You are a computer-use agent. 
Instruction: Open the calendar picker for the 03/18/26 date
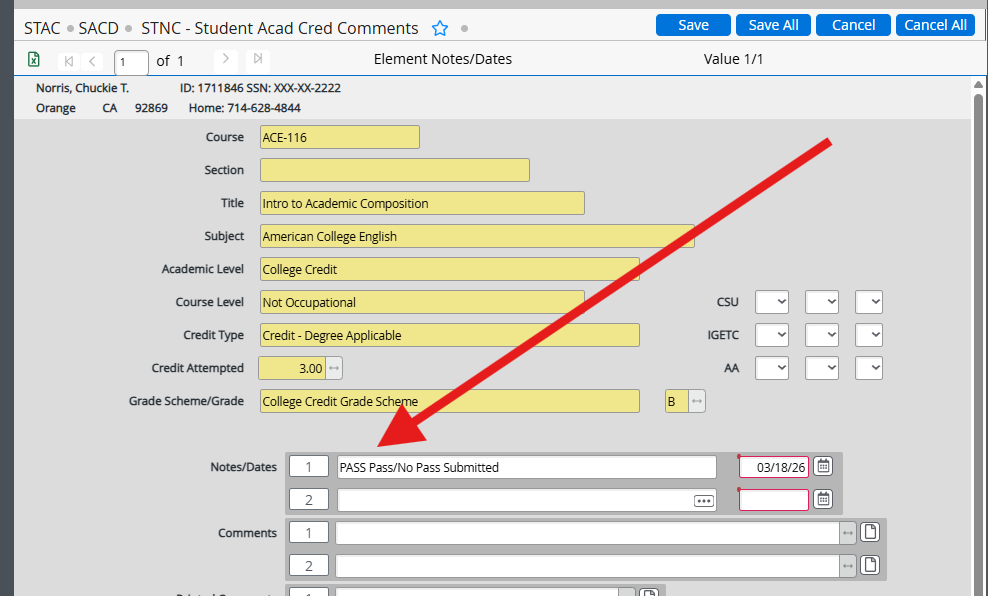click(x=822, y=466)
